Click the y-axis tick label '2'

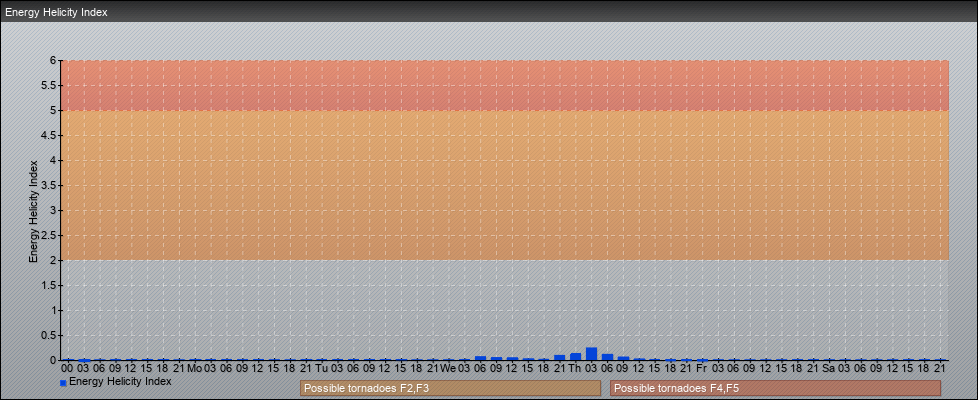point(54,260)
